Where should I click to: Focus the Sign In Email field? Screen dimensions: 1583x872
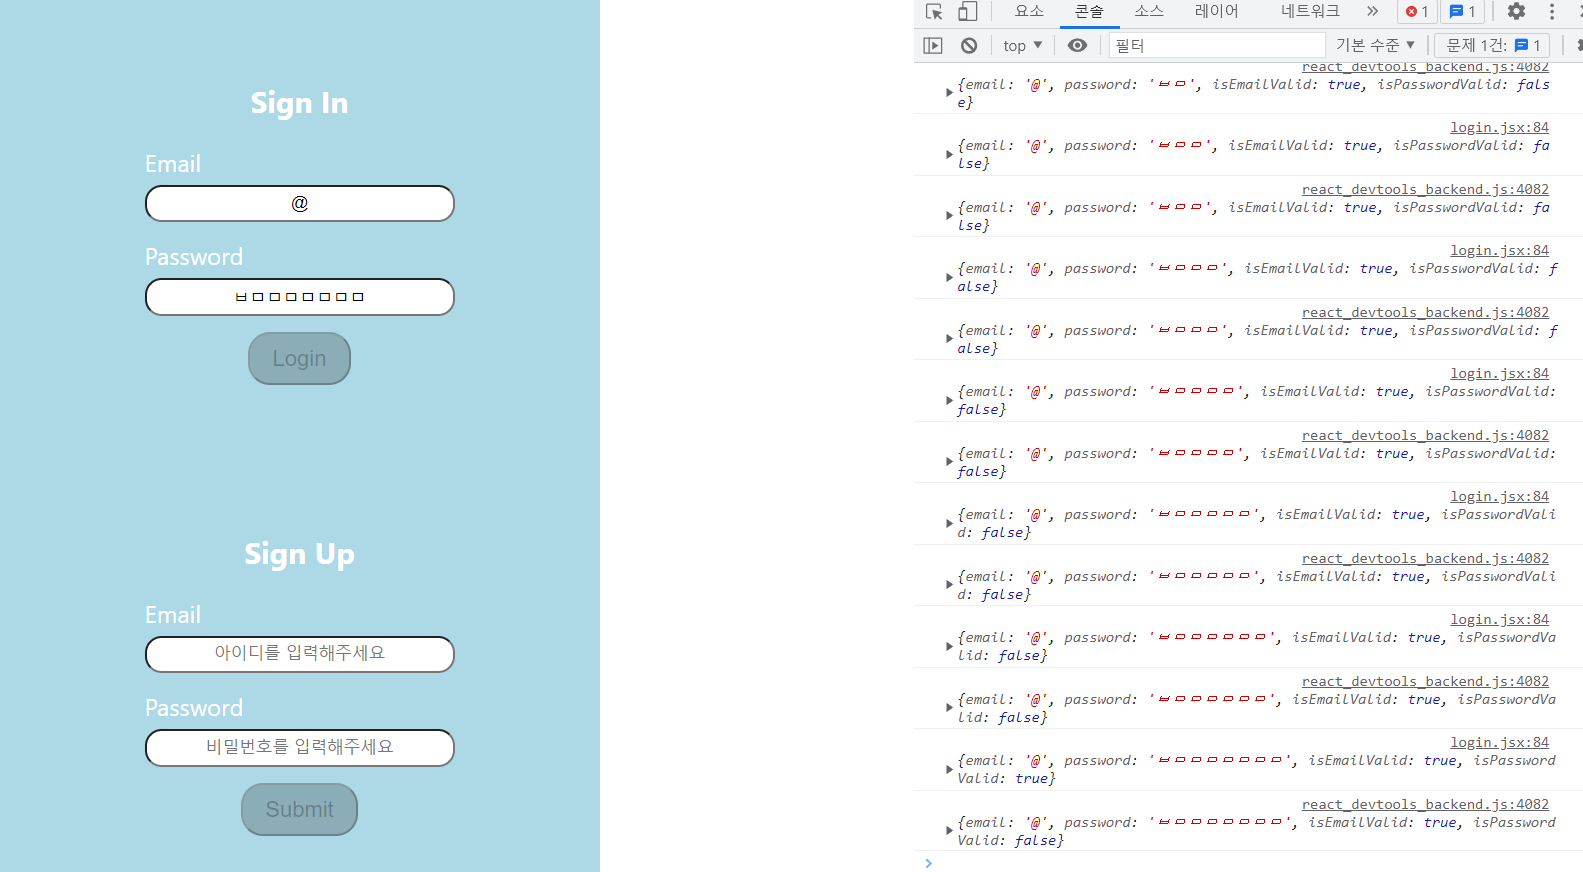point(300,204)
